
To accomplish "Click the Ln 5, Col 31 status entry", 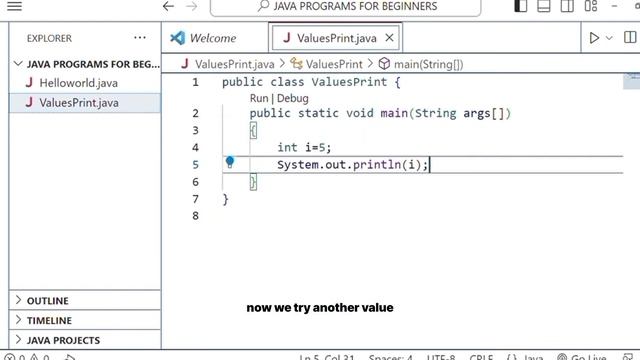I will pyautogui.click(x=326, y=357).
